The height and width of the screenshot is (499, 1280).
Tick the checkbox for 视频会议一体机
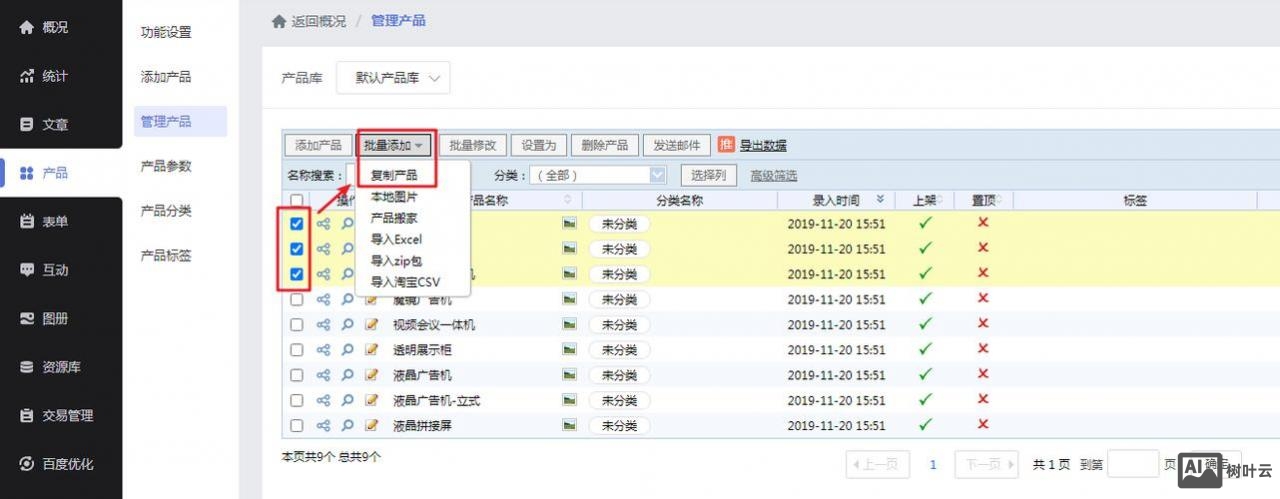296,324
